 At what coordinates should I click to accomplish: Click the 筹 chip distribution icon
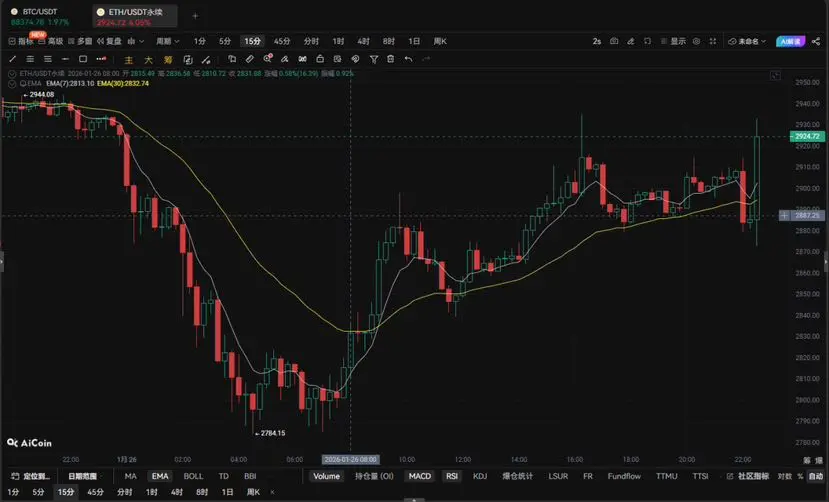(x=168, y=60)
